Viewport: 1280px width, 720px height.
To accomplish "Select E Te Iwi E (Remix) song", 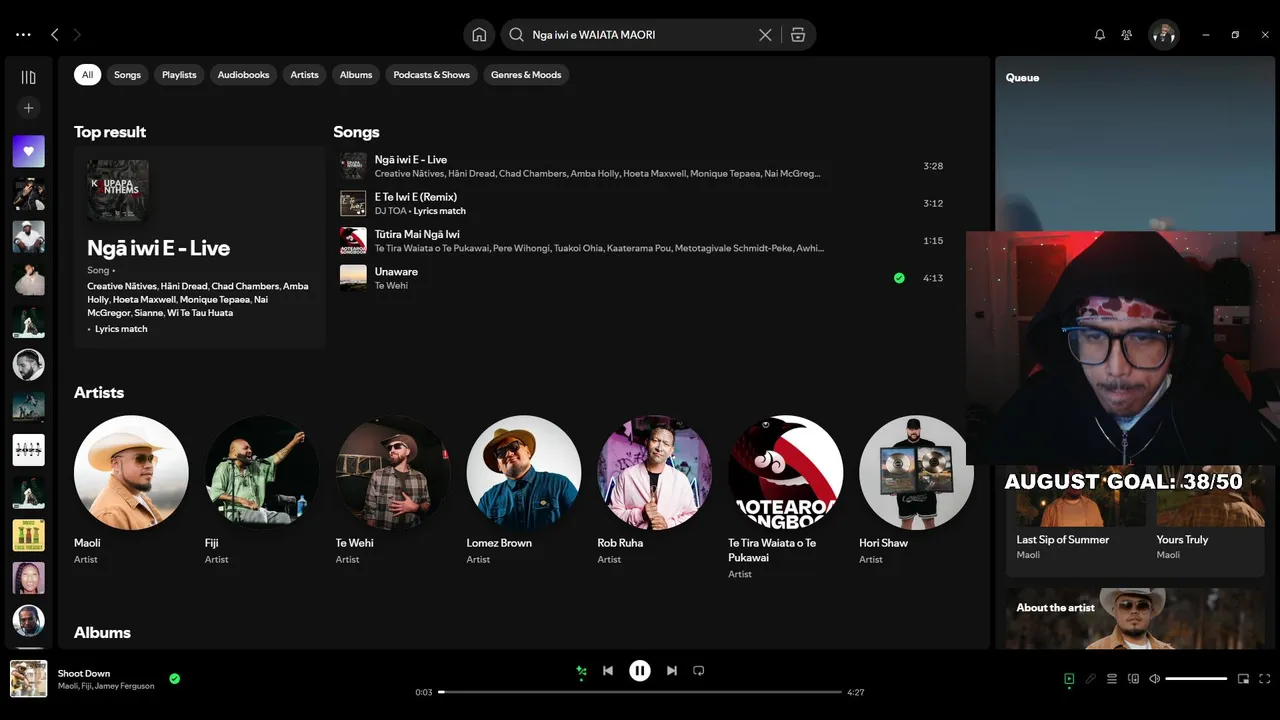I will tap(640, 203).
